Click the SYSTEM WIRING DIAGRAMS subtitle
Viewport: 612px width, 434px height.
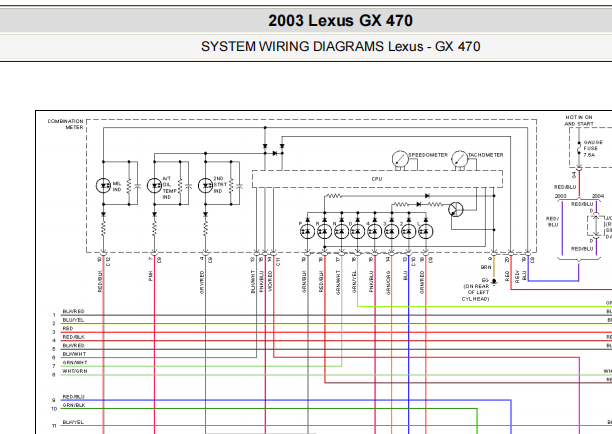[340, 47]
